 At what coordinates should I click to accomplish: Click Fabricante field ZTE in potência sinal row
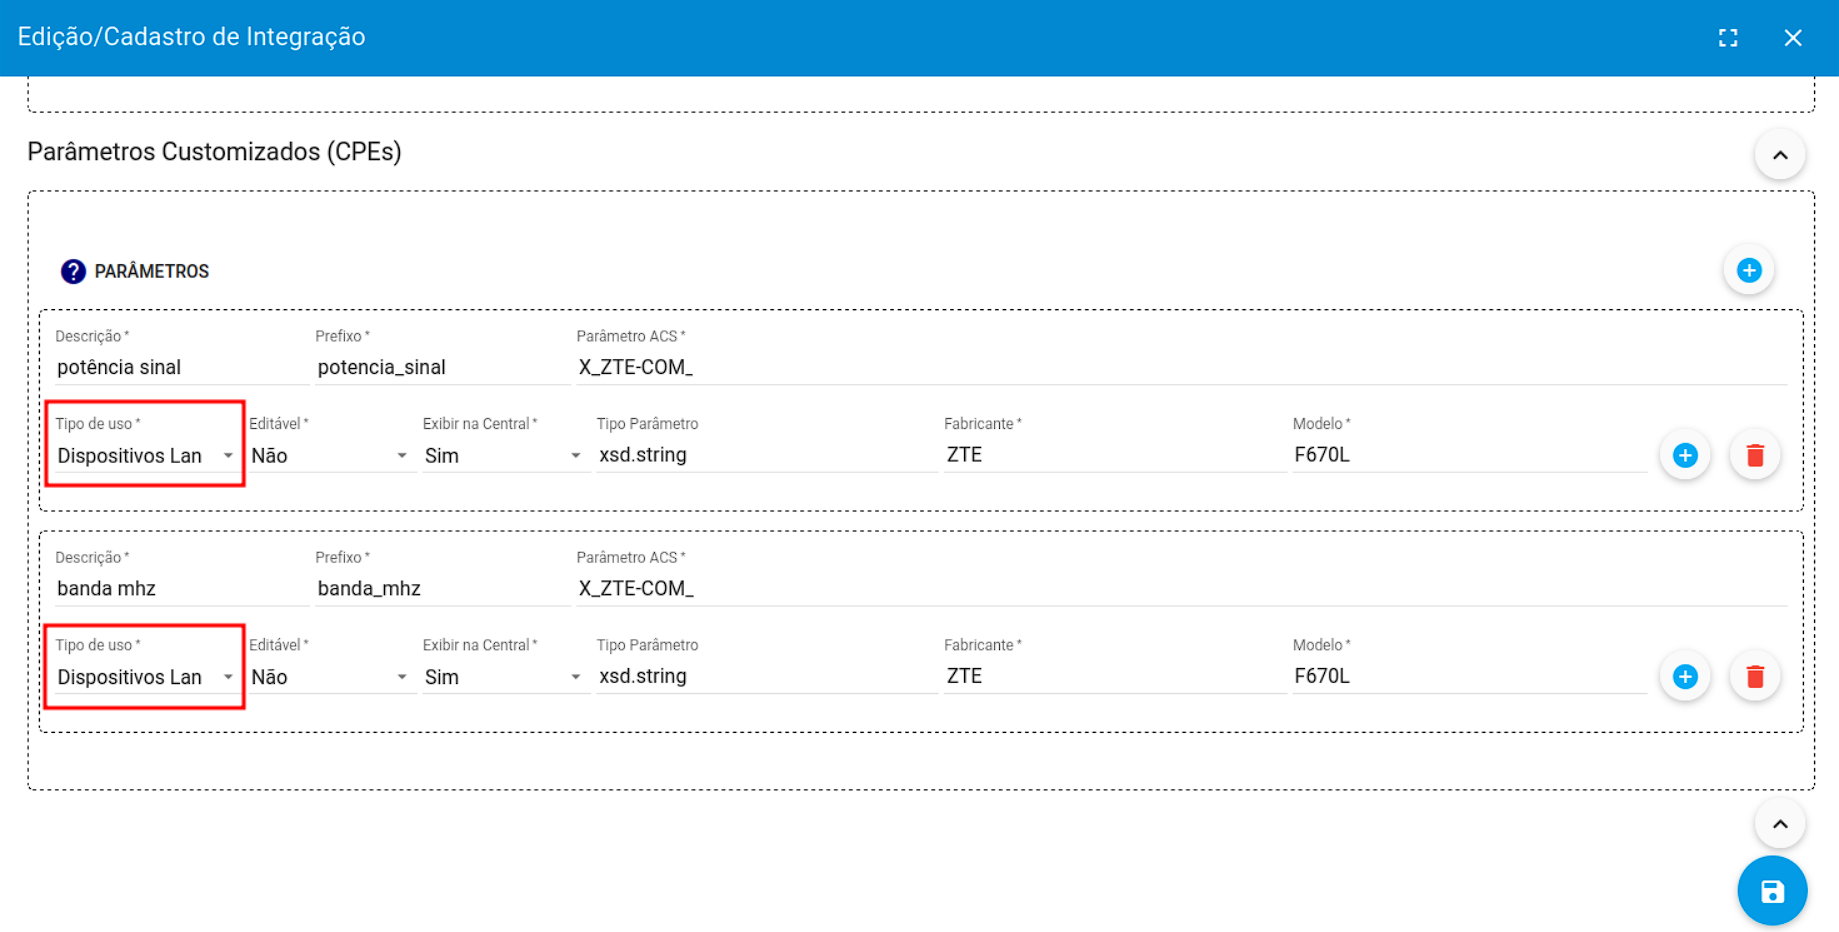click(1114, 455)
